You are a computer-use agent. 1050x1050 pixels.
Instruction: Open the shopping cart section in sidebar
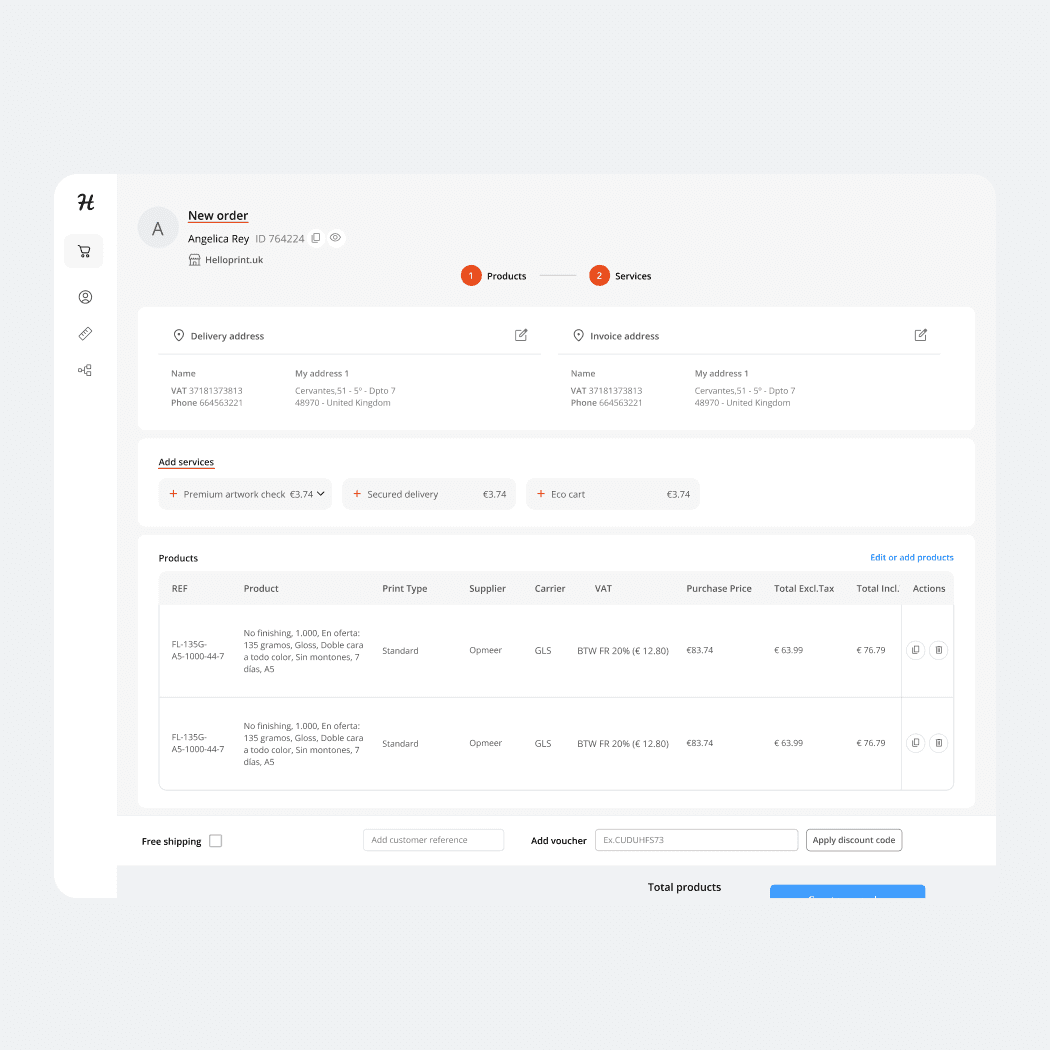coord(84,251)
